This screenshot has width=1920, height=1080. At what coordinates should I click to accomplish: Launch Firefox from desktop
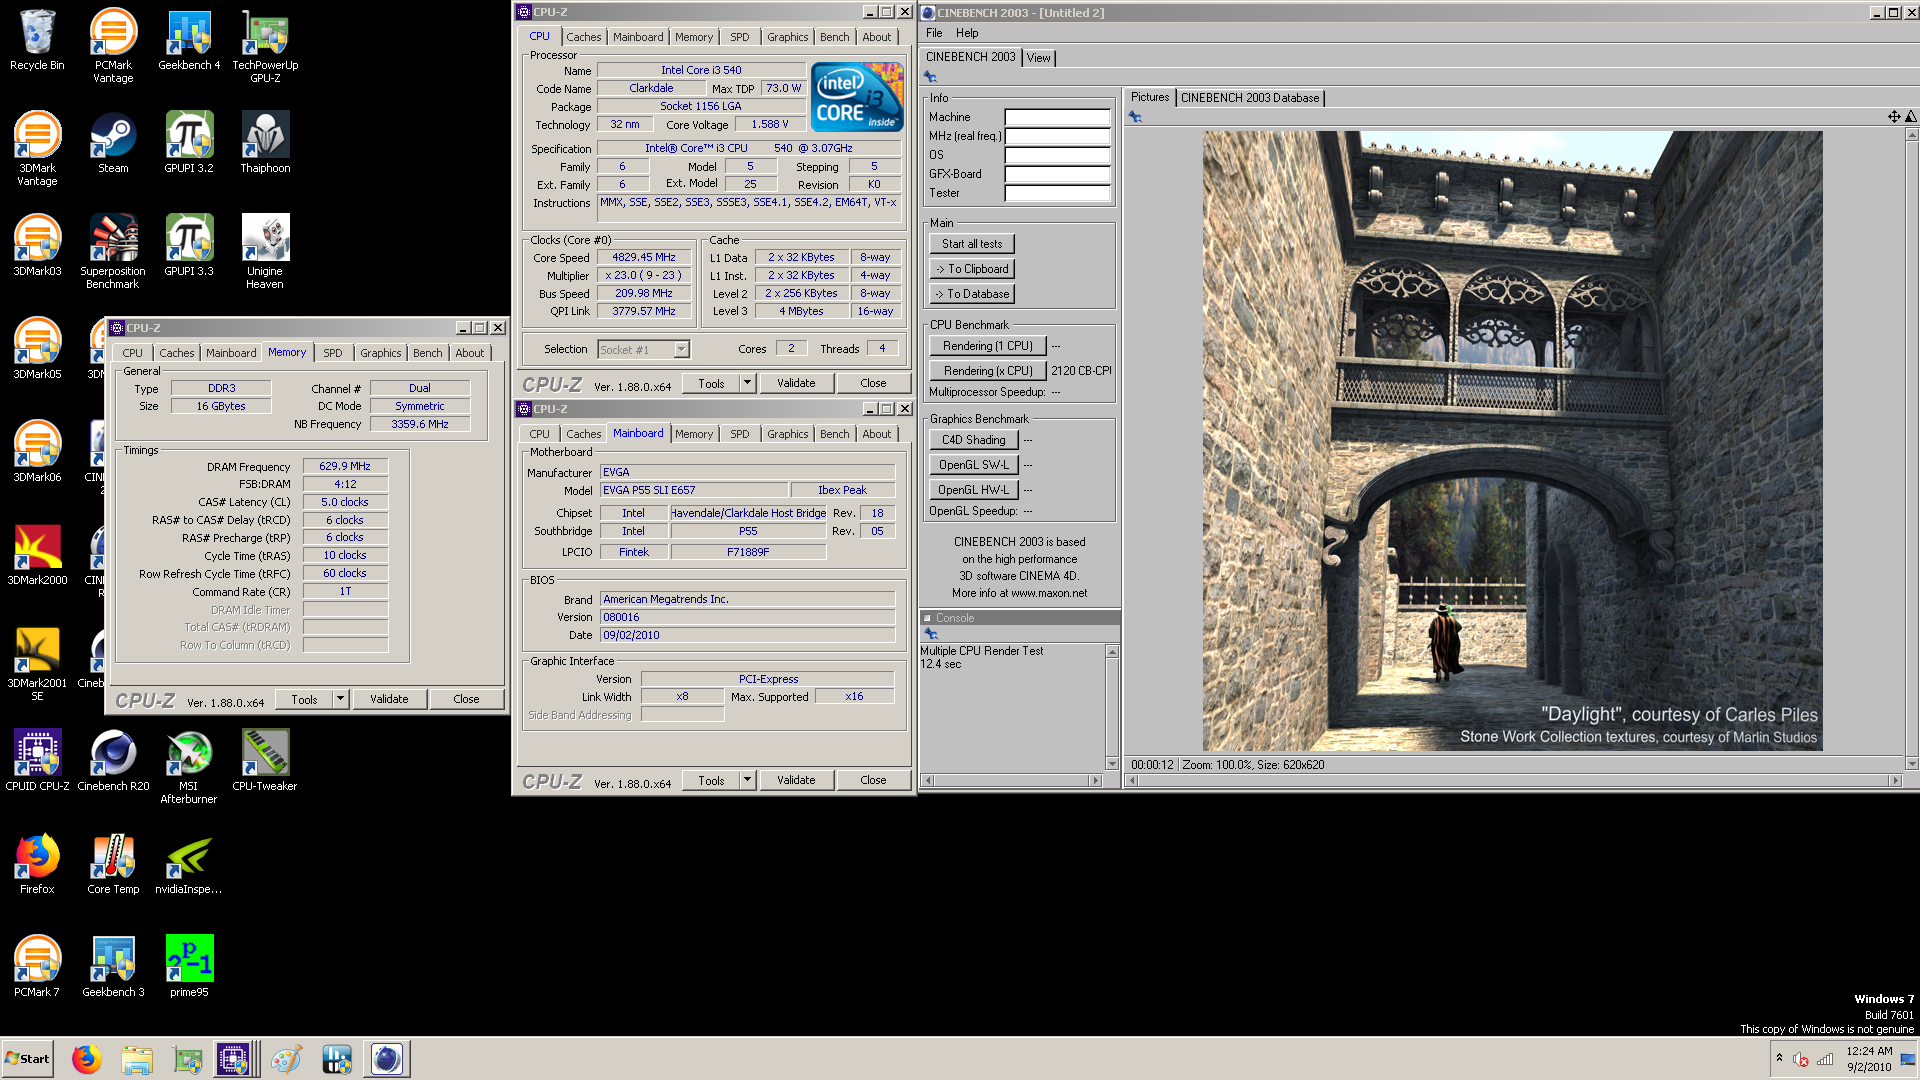[x=37, y=864]
